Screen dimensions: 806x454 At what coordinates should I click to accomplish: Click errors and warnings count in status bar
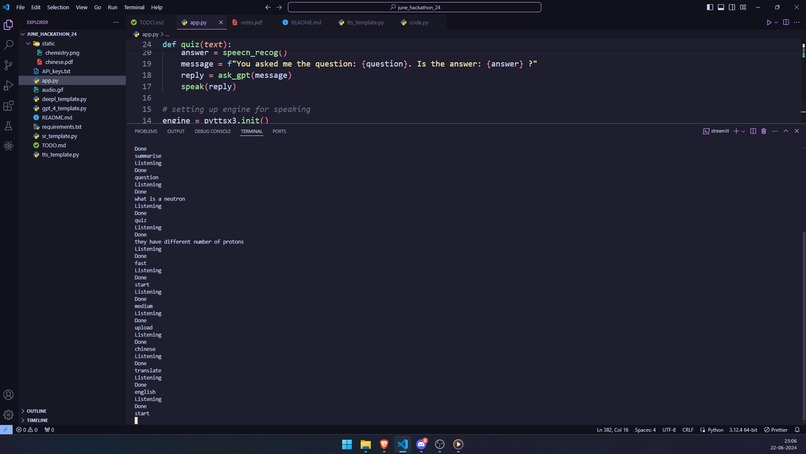click(27, 430)
